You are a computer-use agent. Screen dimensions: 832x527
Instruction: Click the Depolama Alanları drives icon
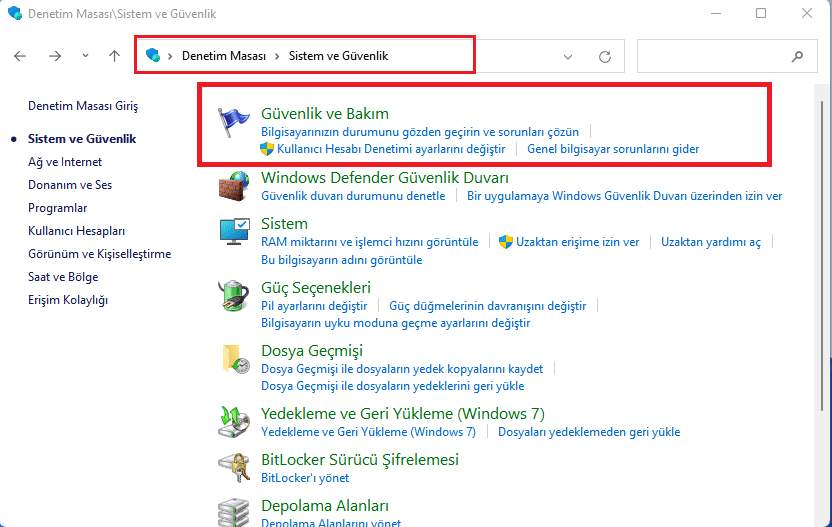[233, 512]
